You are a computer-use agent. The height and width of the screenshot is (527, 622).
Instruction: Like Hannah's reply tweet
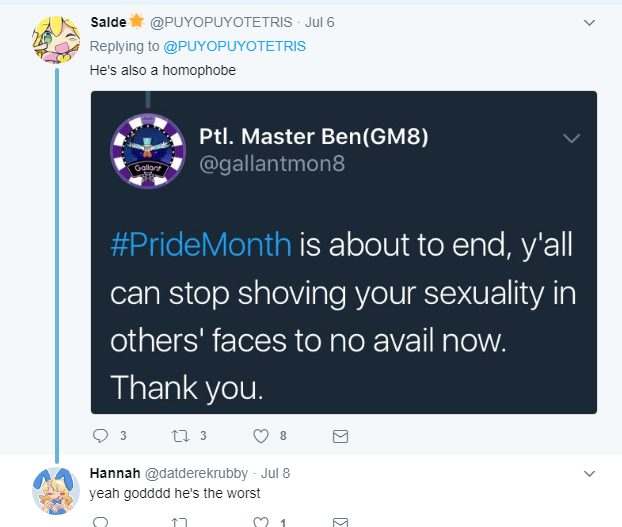pos(261,522)
